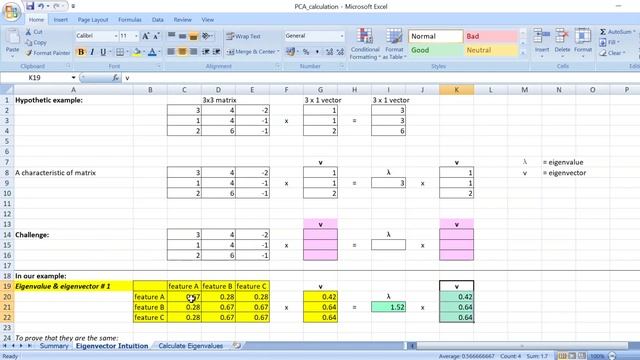Open Format as Table gallery
Viewport: 640px width, 360px height.
tap(394, 44)
